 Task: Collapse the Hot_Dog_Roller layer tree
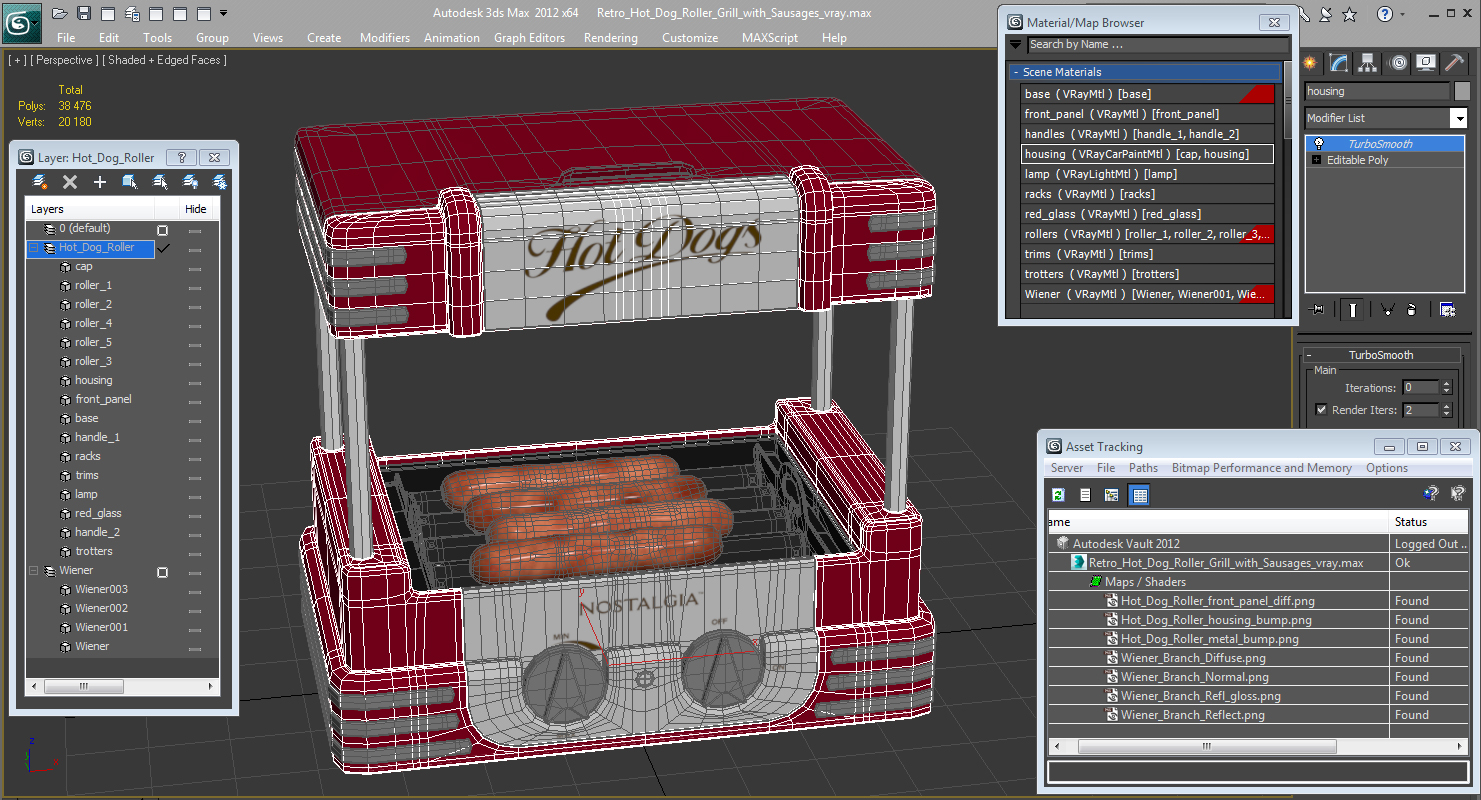[34, 248]
